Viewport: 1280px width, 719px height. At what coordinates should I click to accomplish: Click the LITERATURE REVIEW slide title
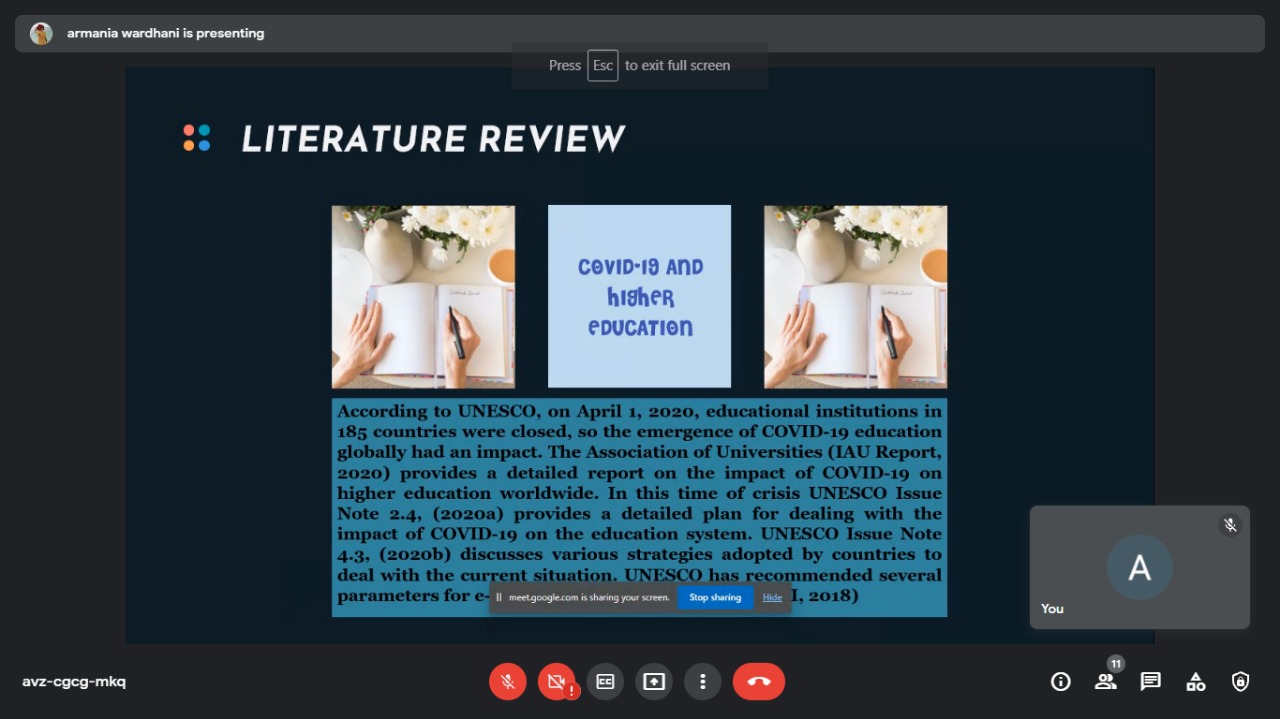(x=433, y=139)
